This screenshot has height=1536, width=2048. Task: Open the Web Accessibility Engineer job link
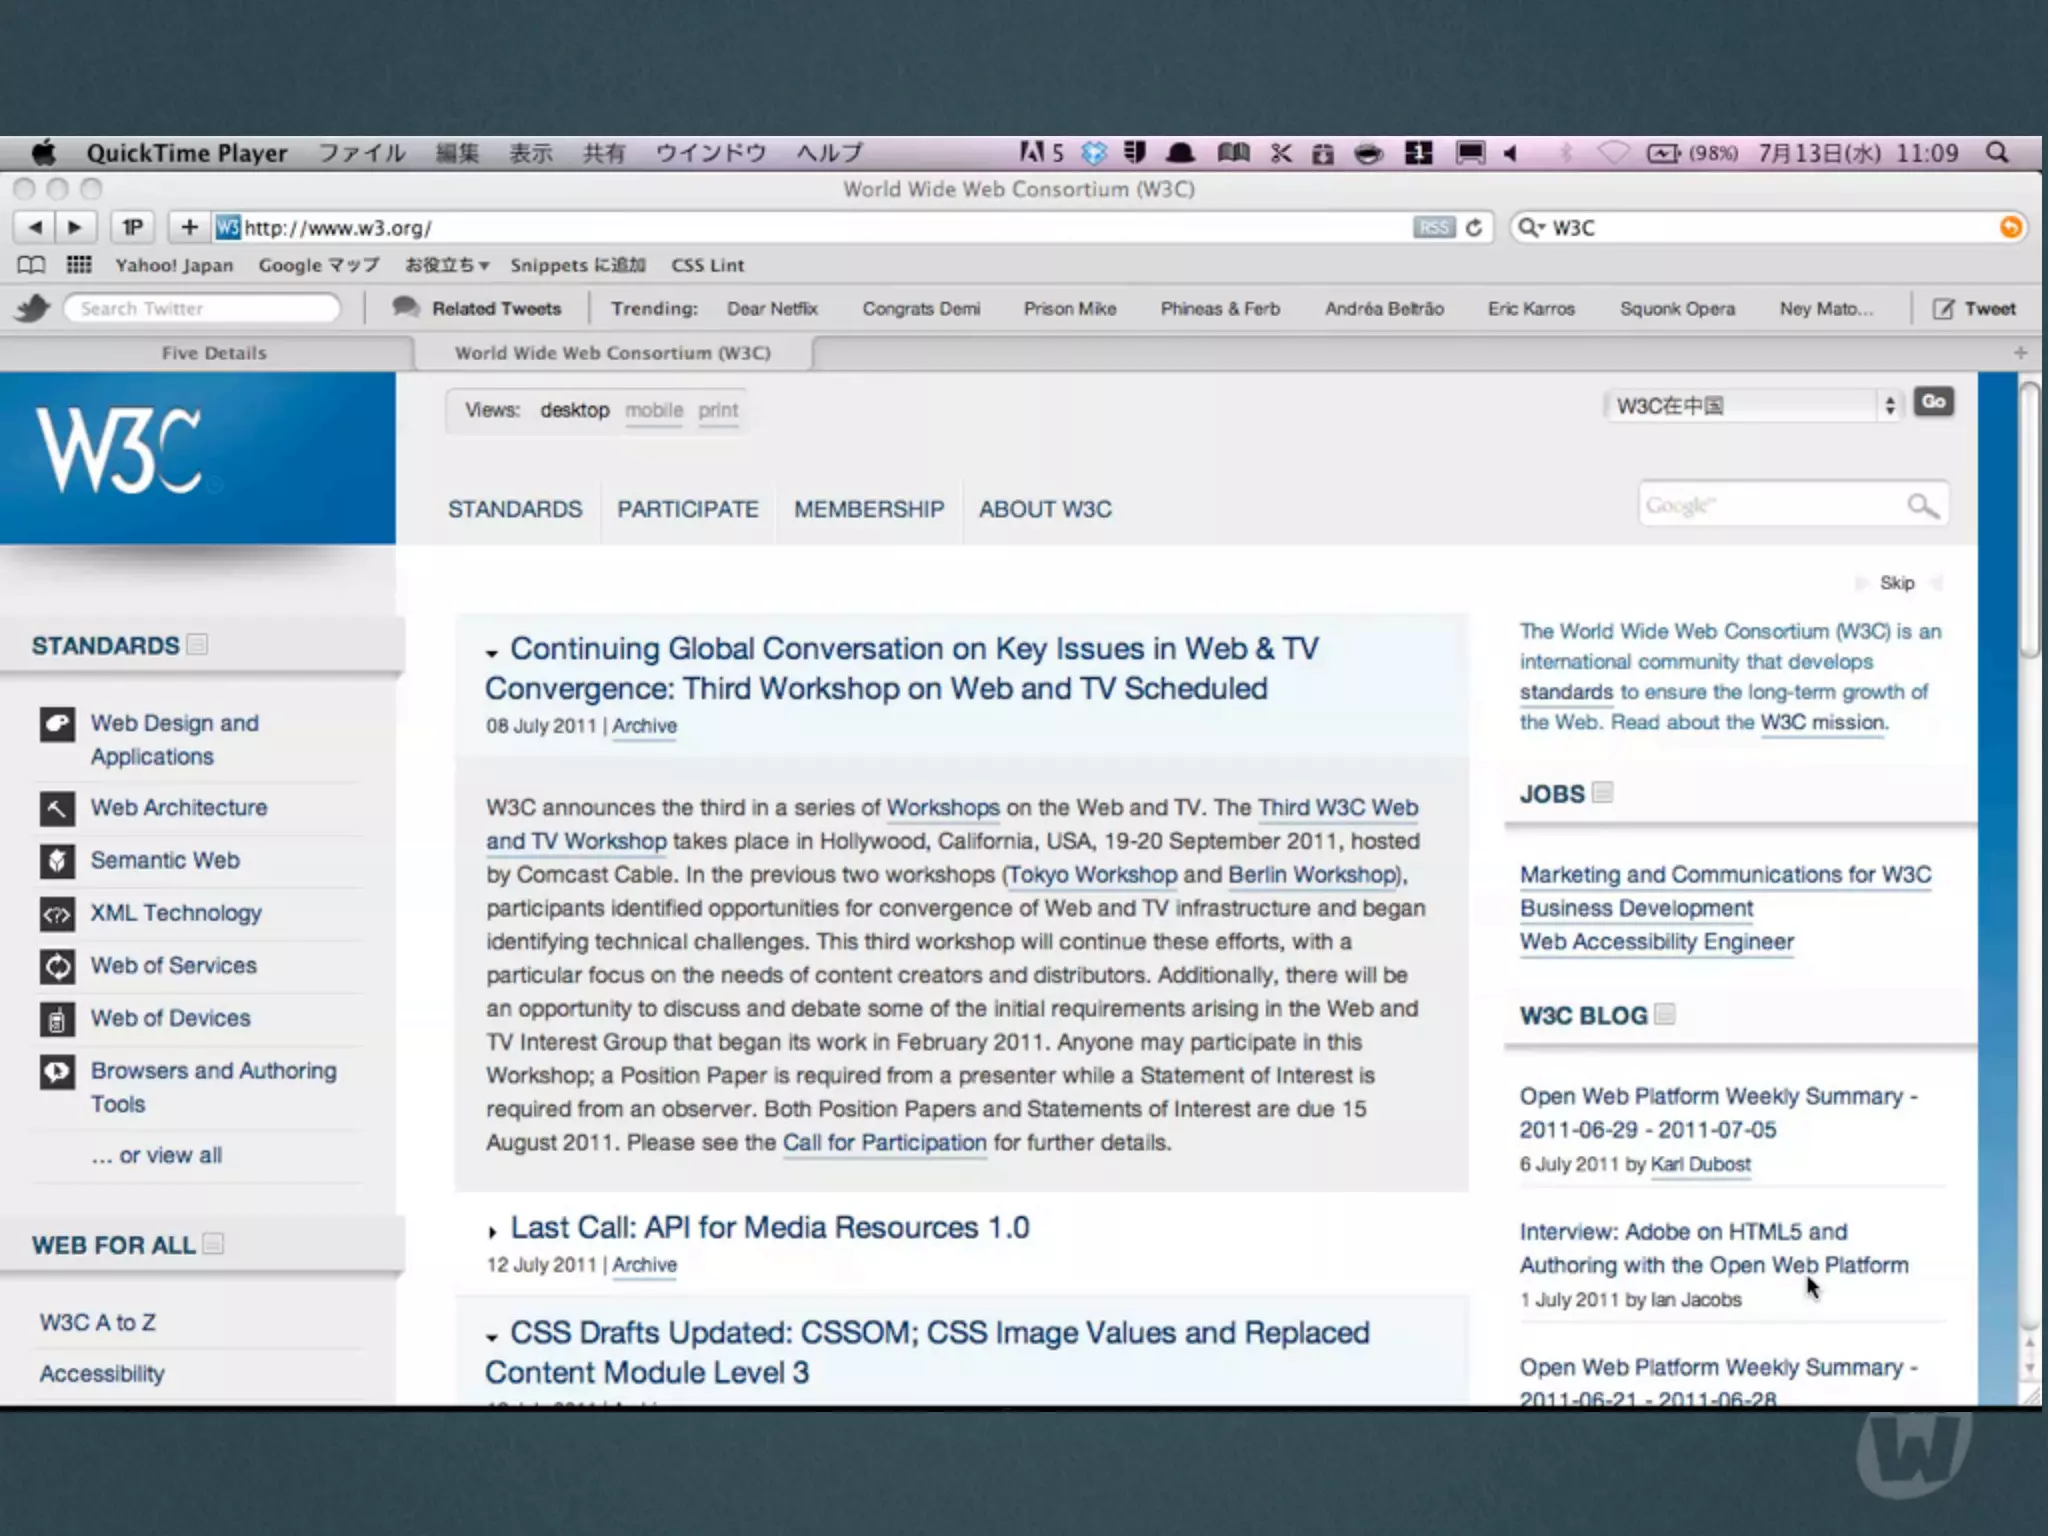tap(1656, 942)
